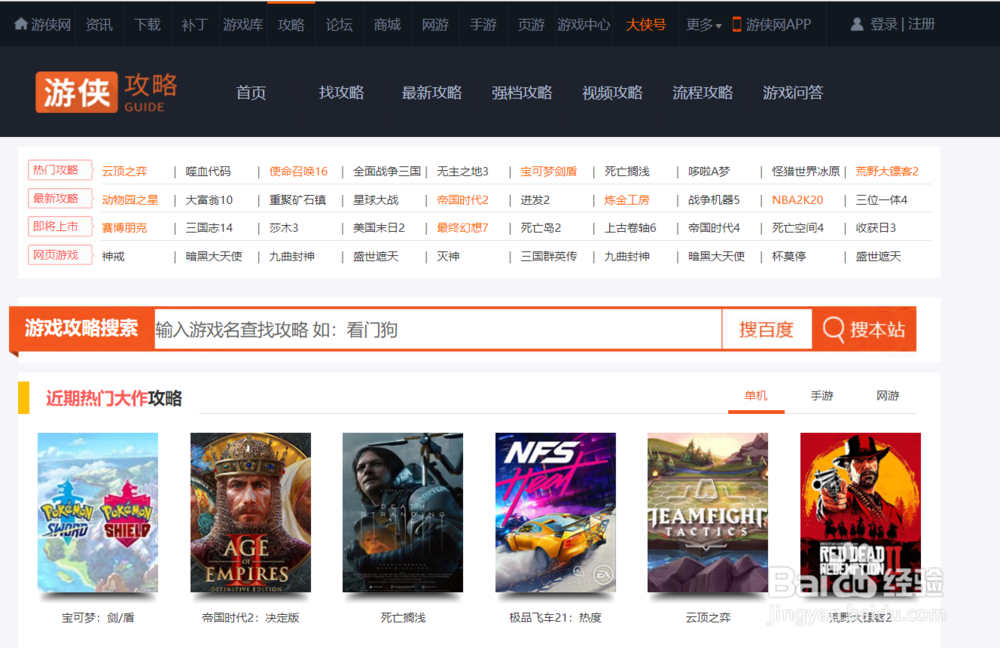Screen dimensions: 1000x648
Task: Click the 游侠攻略 GUIDE logo
Action: click(x=107, y=92)
